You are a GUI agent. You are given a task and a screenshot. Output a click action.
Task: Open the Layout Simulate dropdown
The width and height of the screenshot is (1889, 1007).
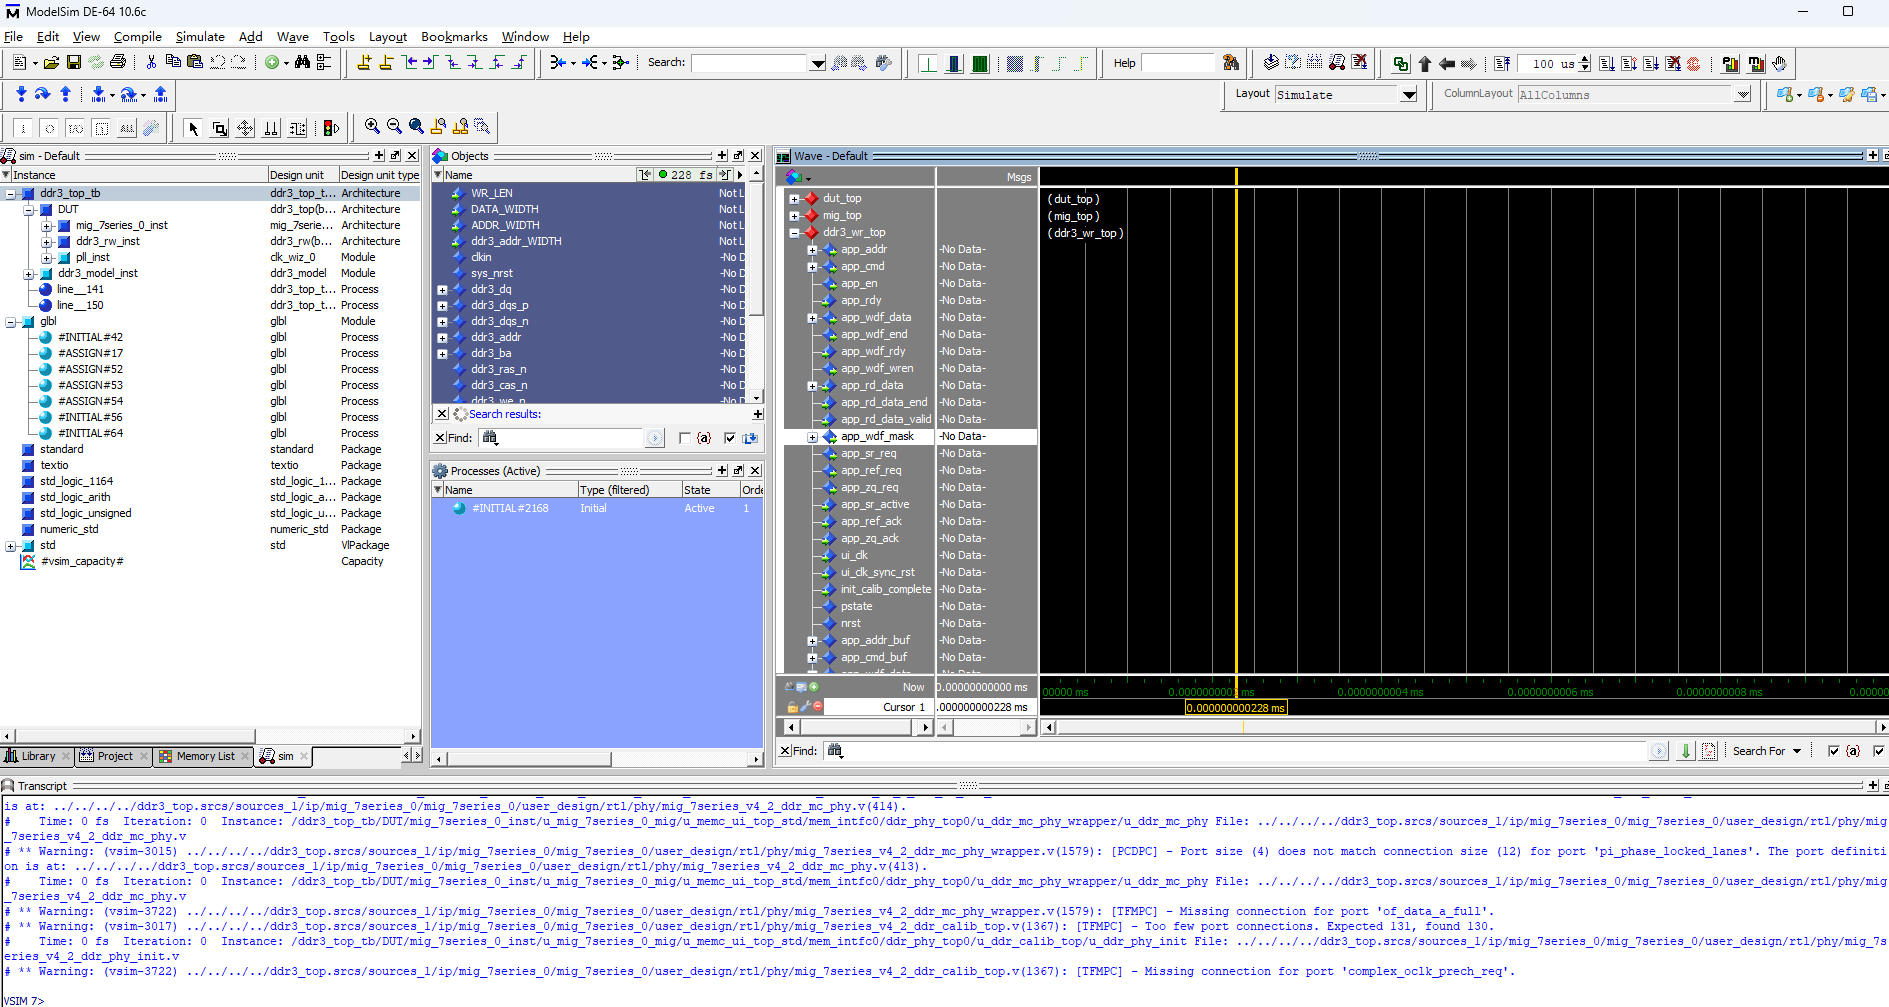point(1409,95)
